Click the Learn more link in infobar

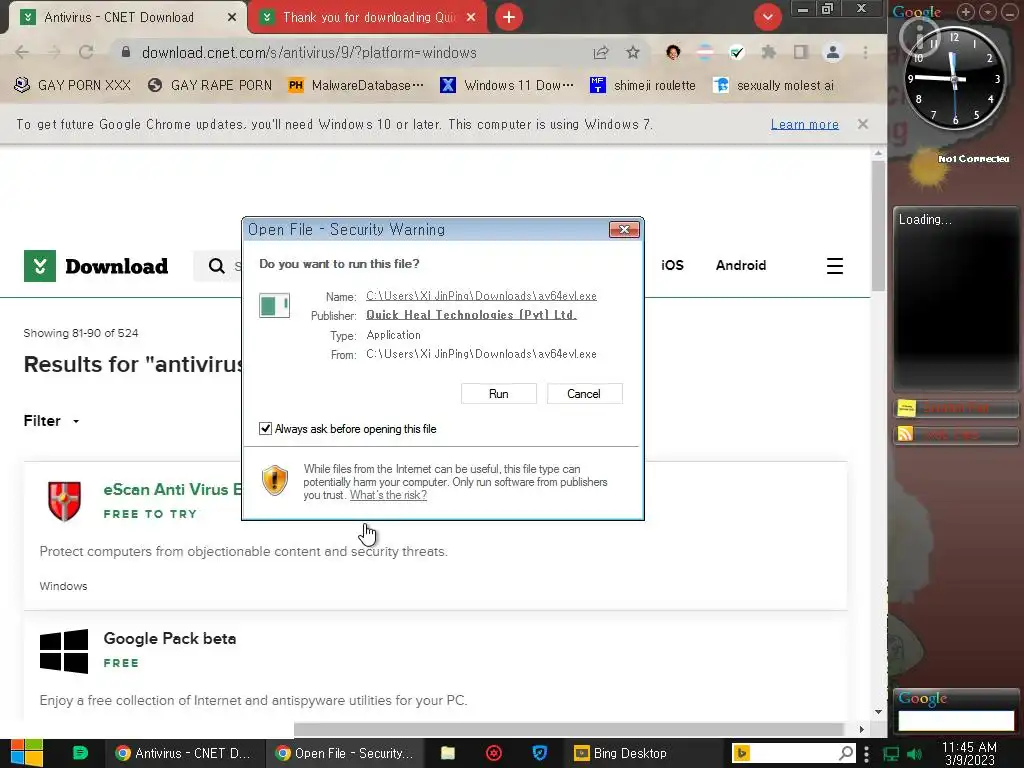pyautogui.click(x=805, y=124)
